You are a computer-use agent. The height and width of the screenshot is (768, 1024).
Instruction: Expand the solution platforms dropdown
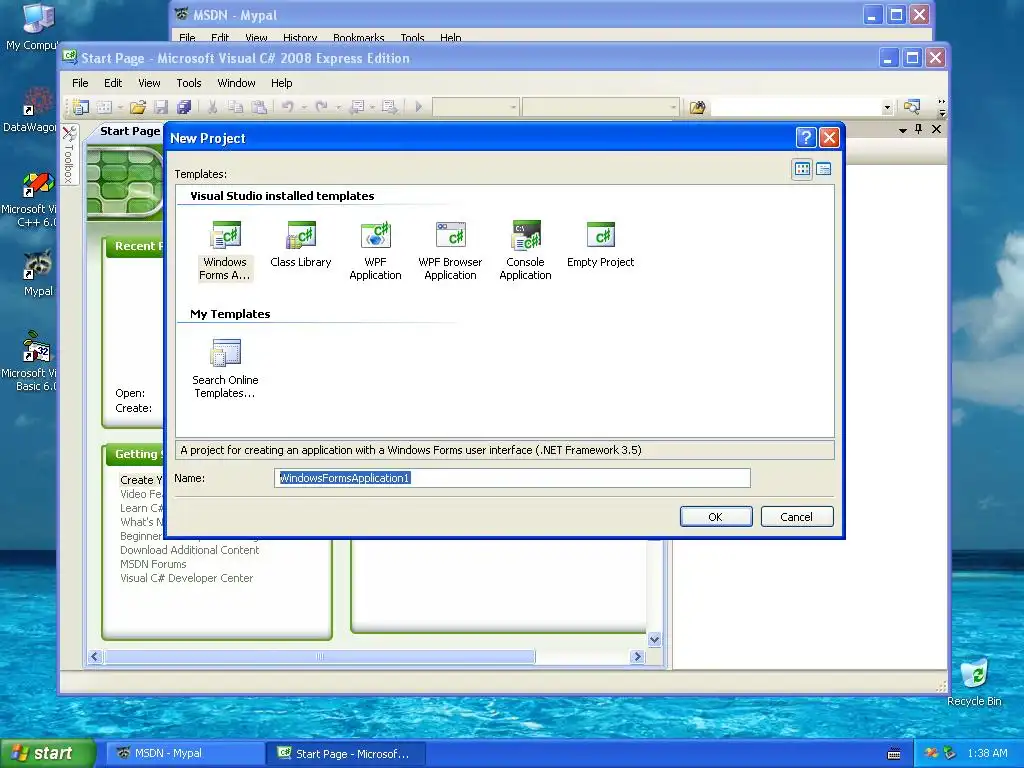coord(673,107)
